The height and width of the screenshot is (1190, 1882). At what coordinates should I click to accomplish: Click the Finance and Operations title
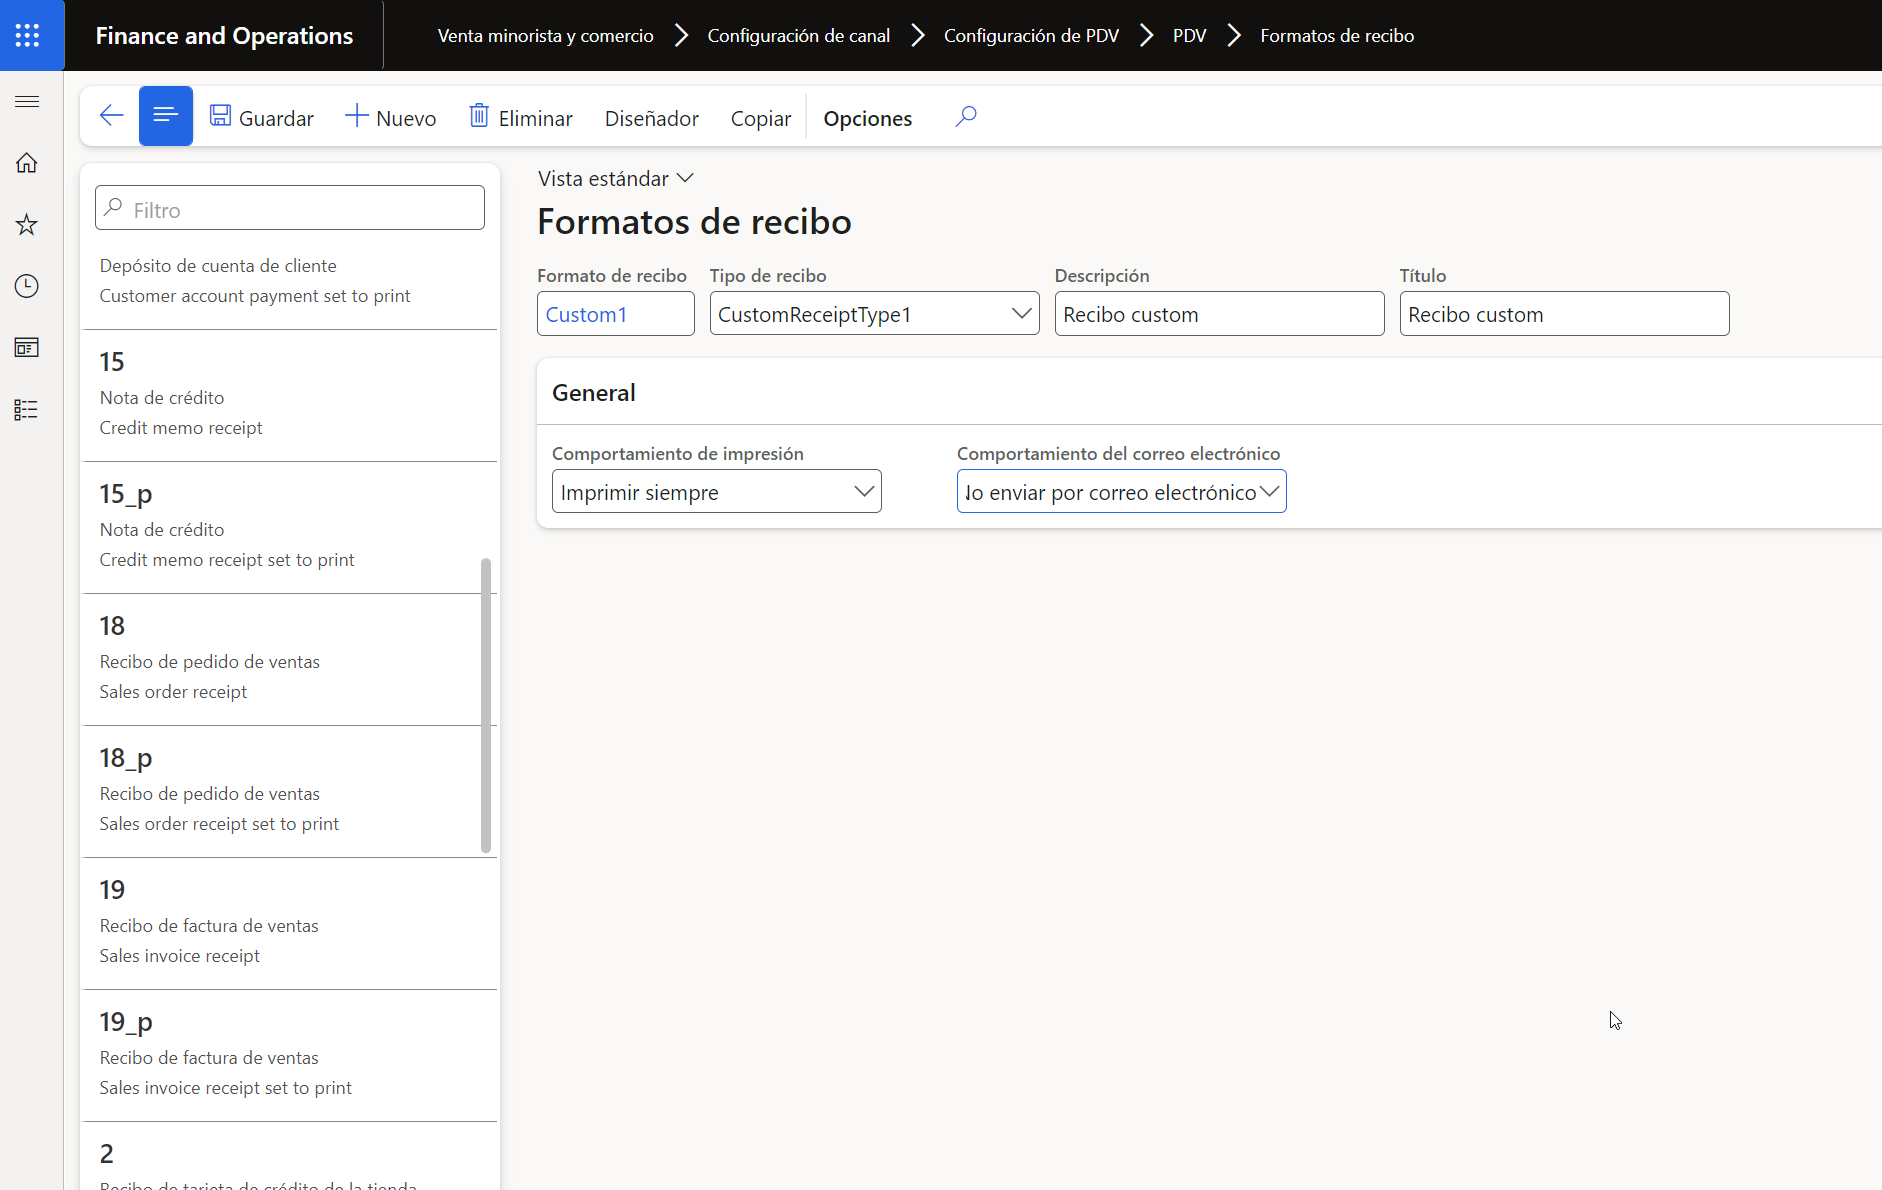(224, 36)
